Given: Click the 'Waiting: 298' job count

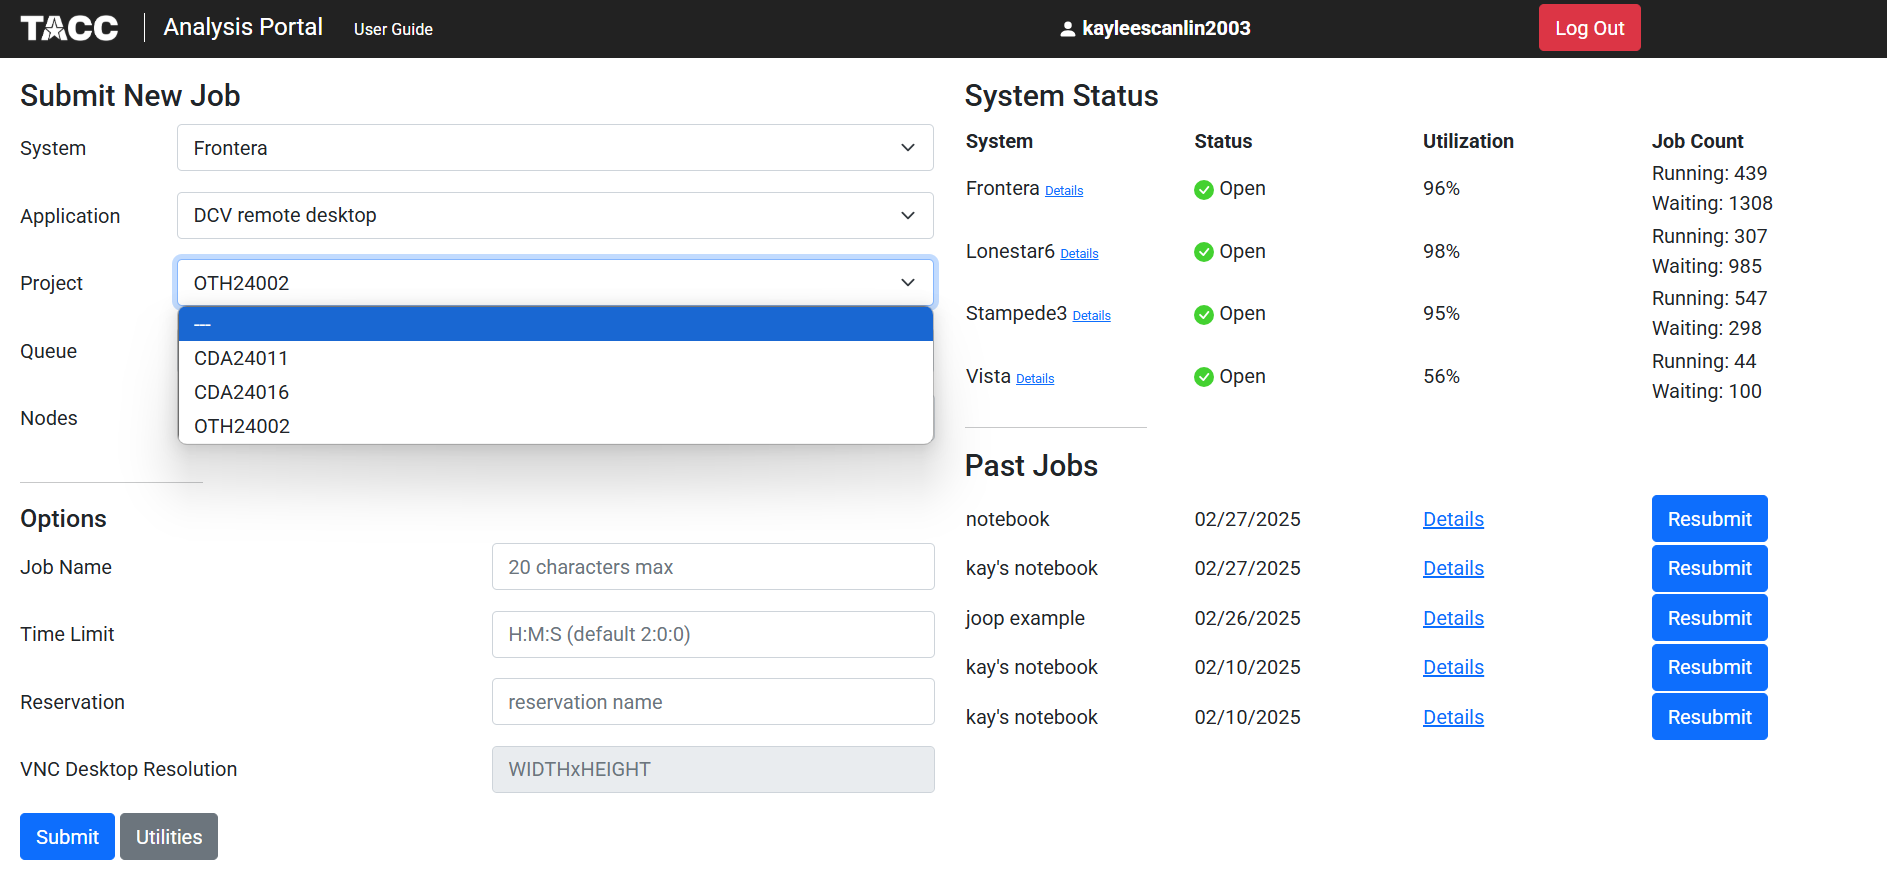Looking at the screenshot, I should pyautogui.click(x=1707, y=328).
